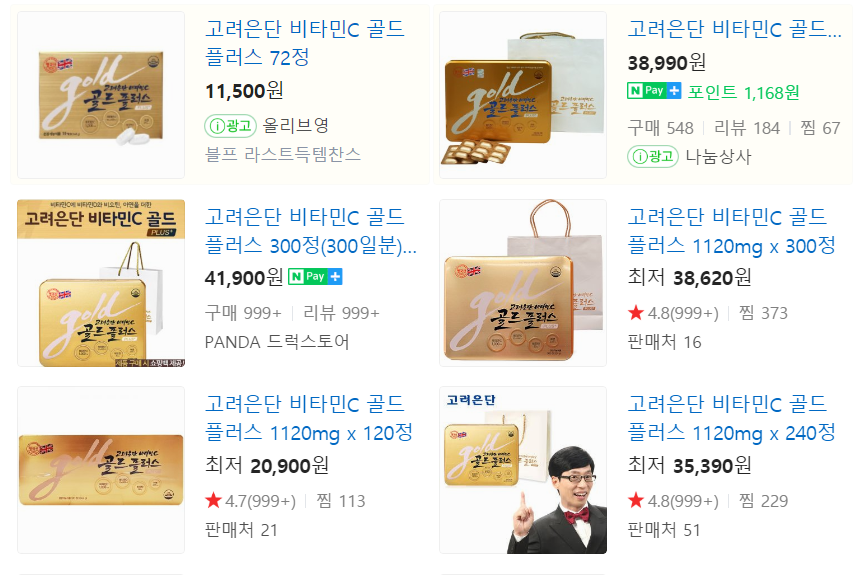
Task: Click the thumbnail with the celebrity pointing up
Action: coord(523,470)
